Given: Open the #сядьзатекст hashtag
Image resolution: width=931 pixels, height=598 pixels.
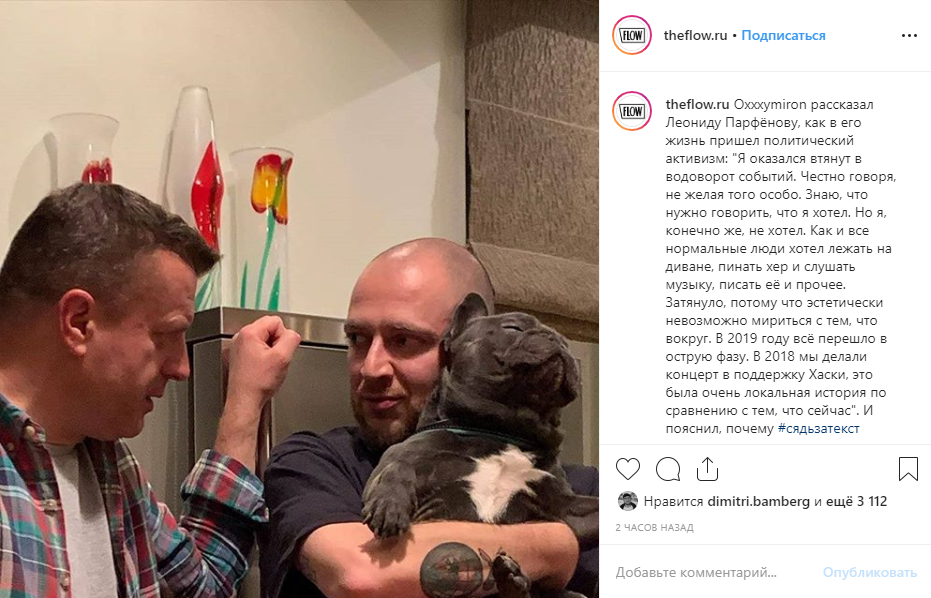Looking at the screenshot, I should [818, 429].
